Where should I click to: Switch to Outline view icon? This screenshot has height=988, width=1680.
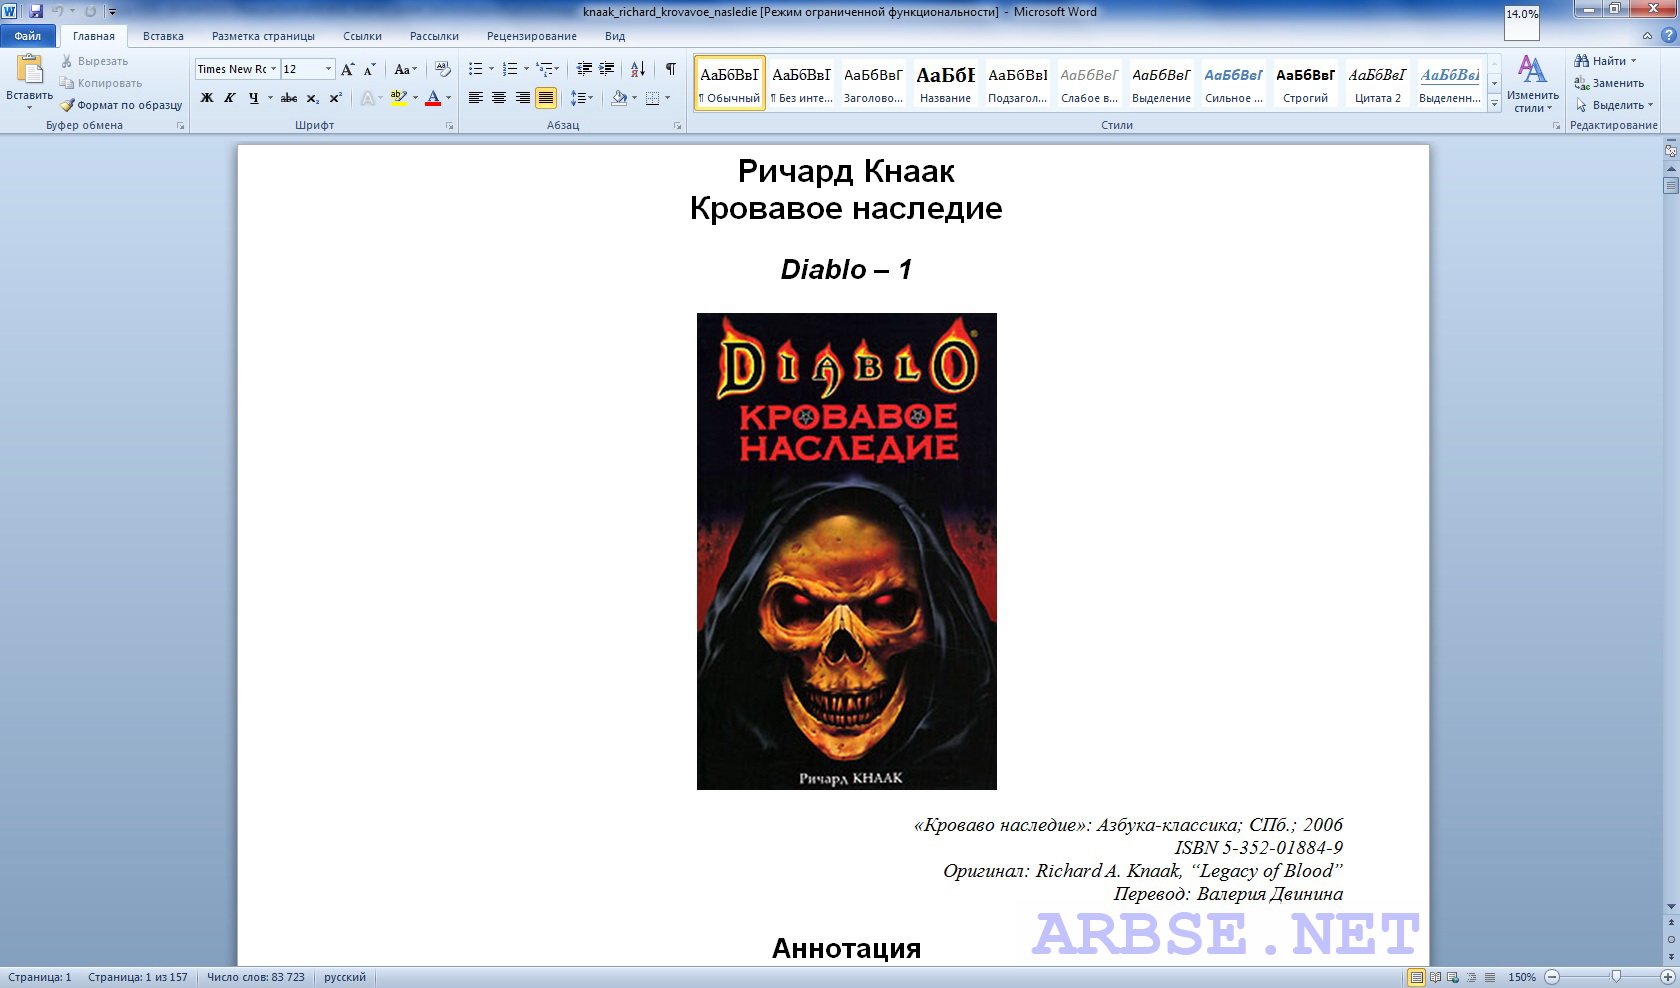pos(1472,977)
